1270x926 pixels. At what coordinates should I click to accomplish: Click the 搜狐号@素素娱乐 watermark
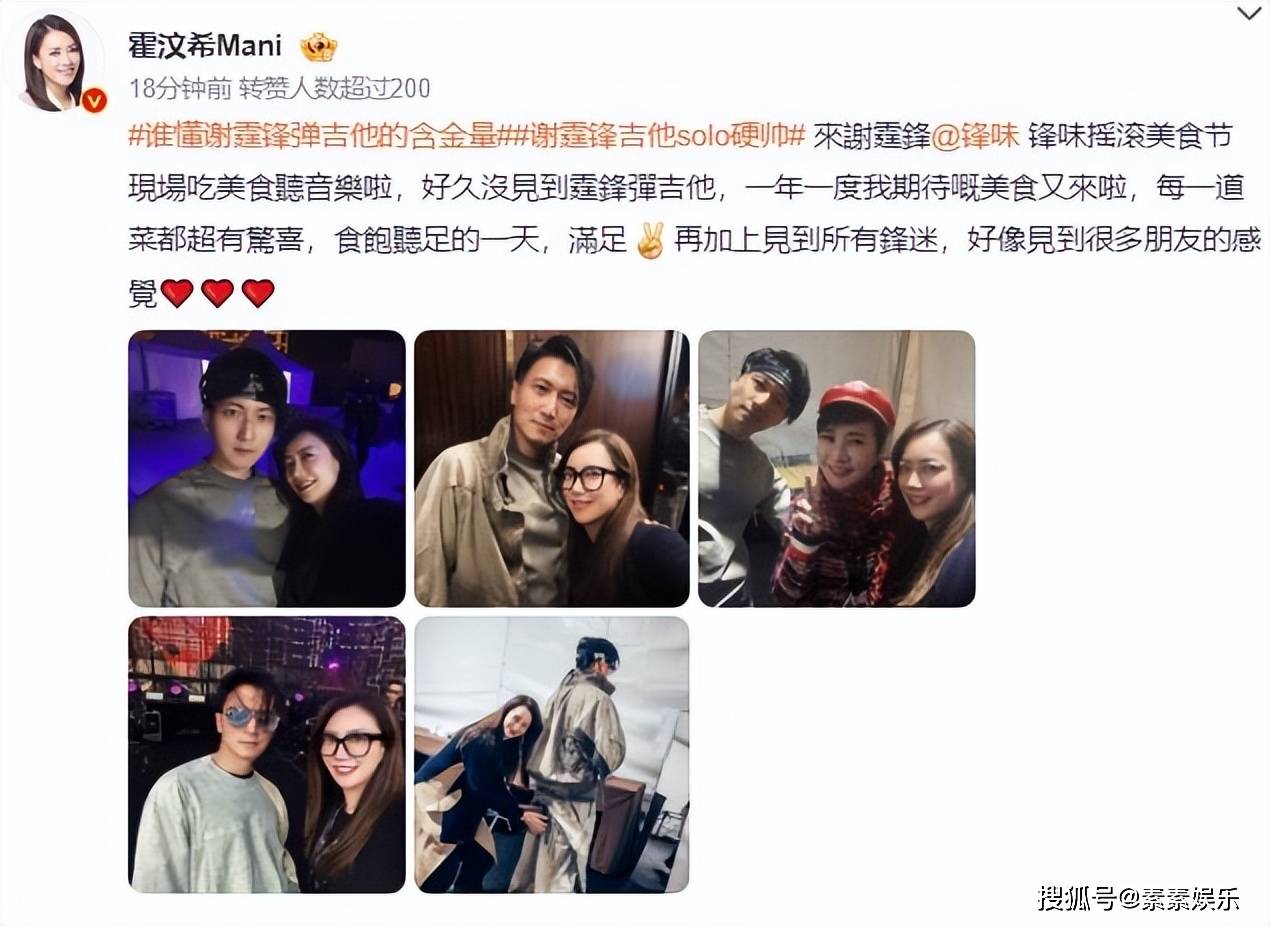coord(1138,897)
